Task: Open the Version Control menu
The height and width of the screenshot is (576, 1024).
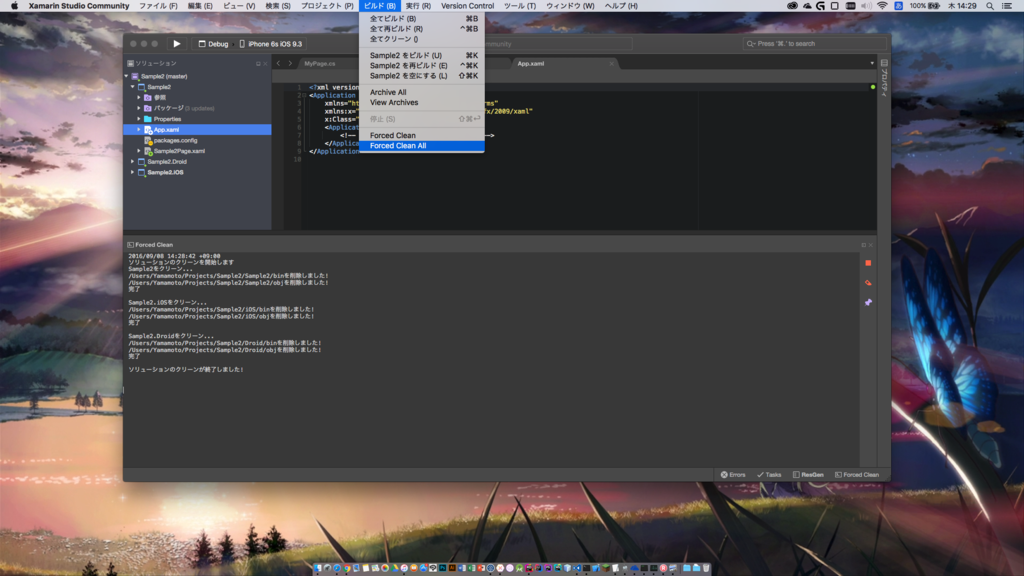Action: tap(468, 6)
